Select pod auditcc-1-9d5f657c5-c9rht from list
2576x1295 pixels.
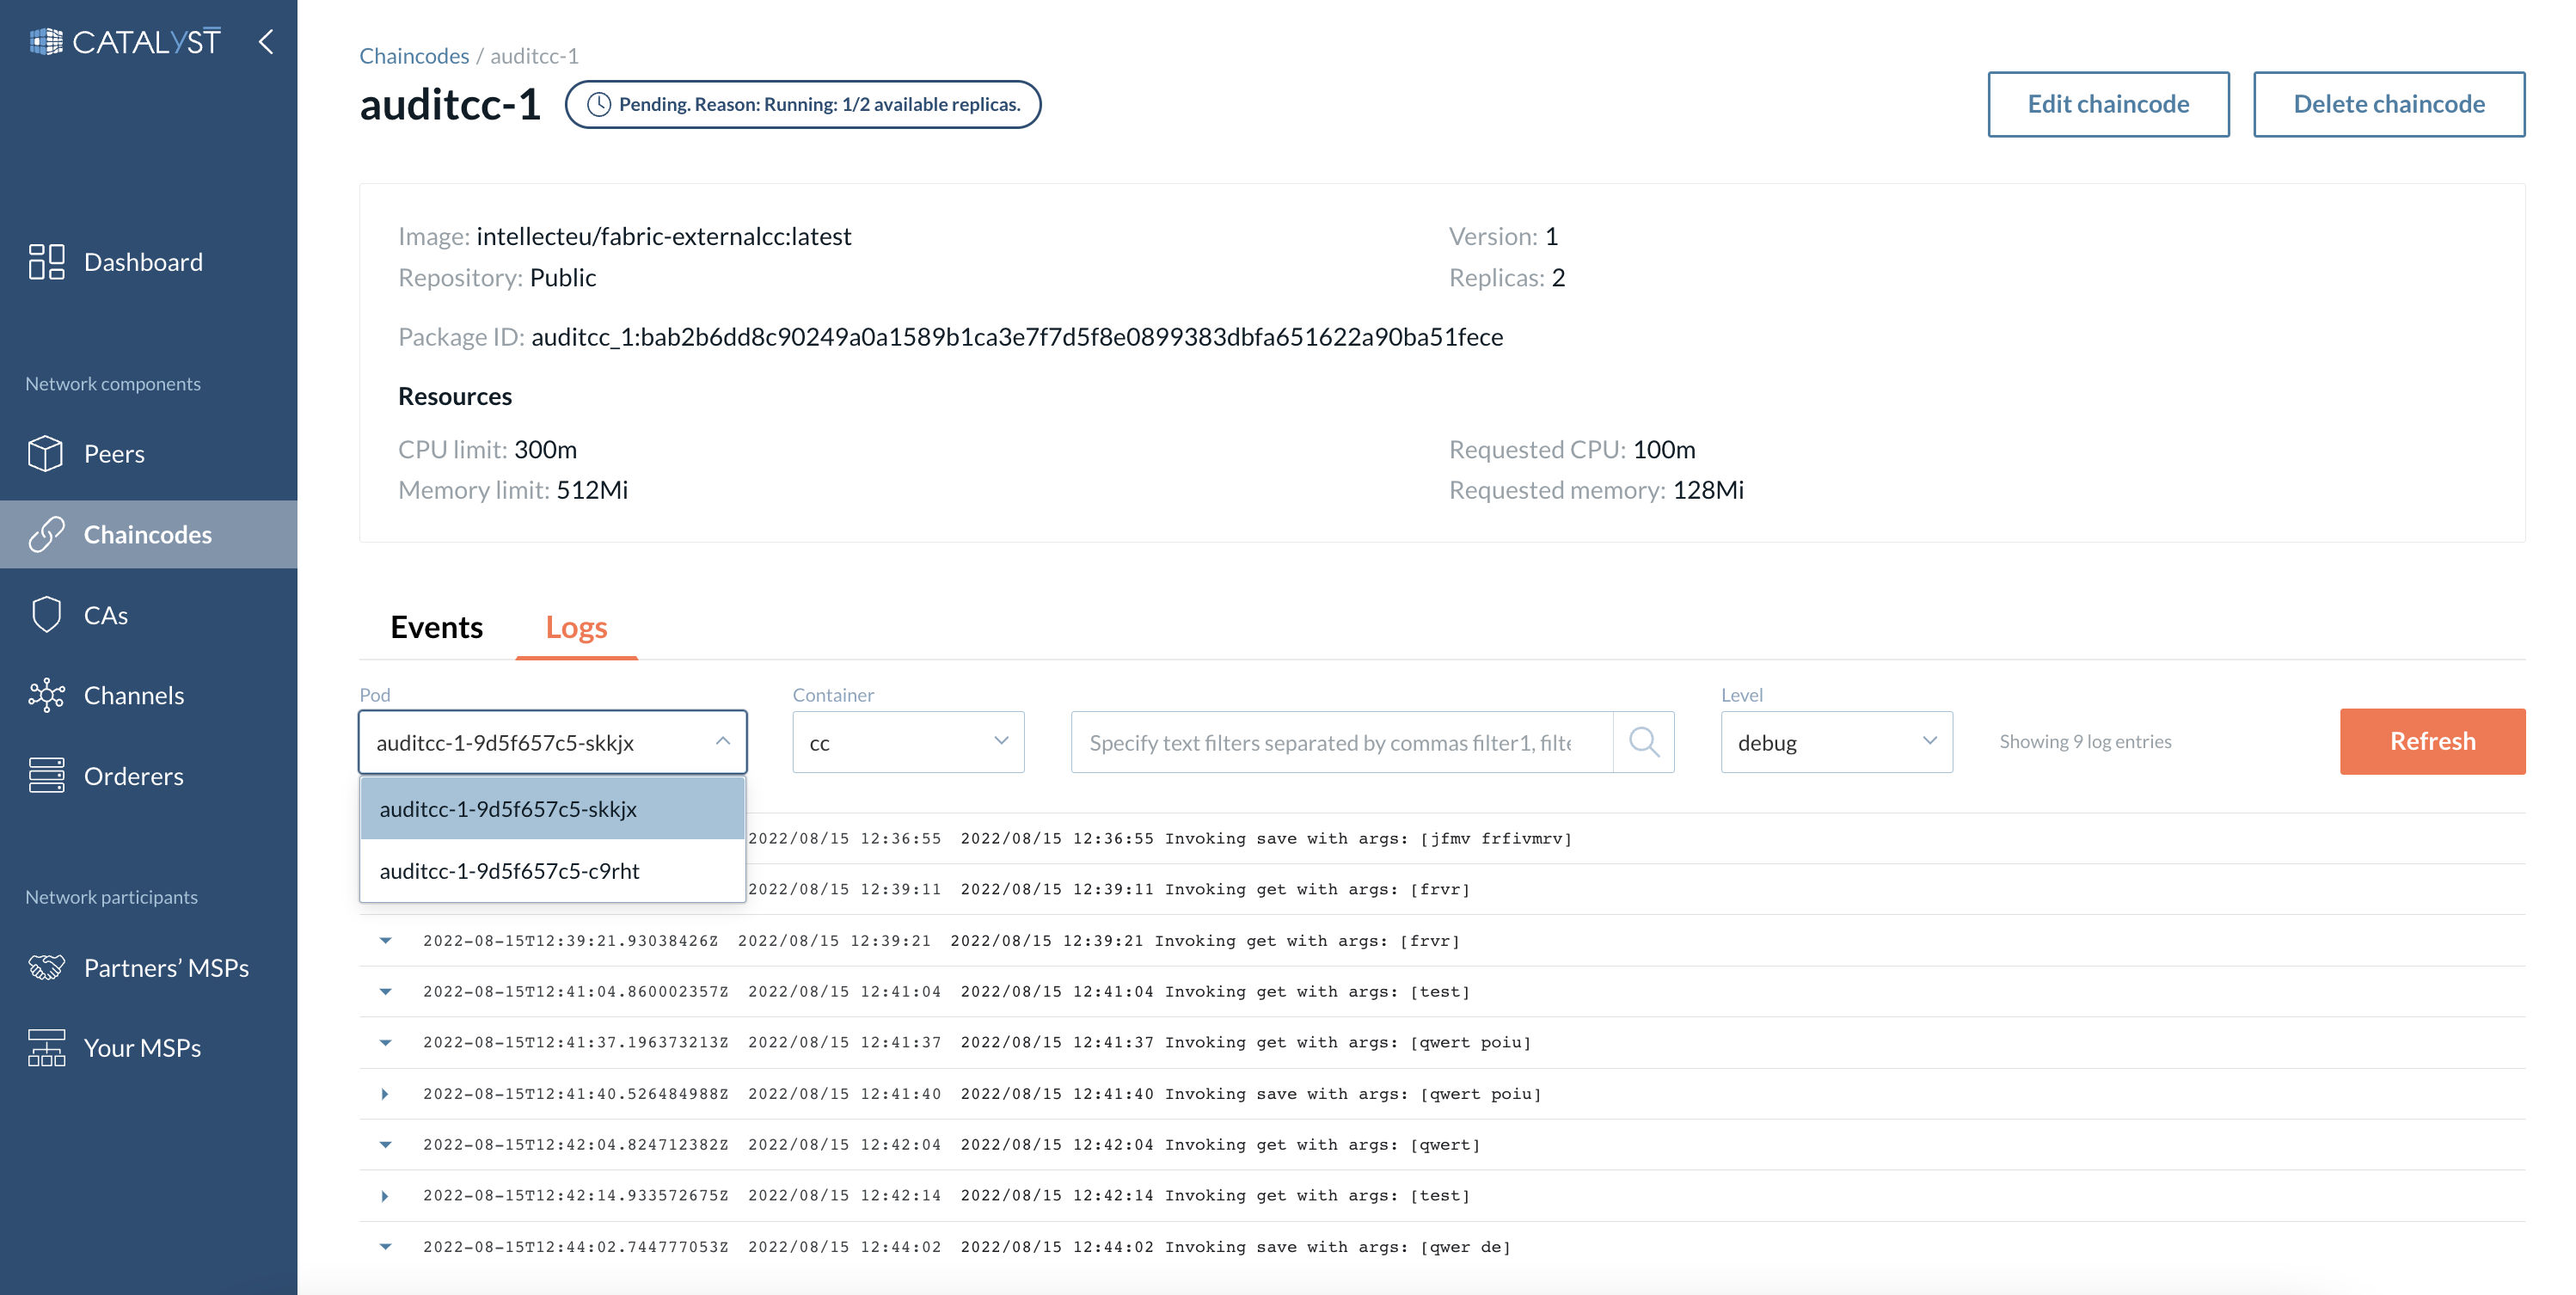click(510, 871)
